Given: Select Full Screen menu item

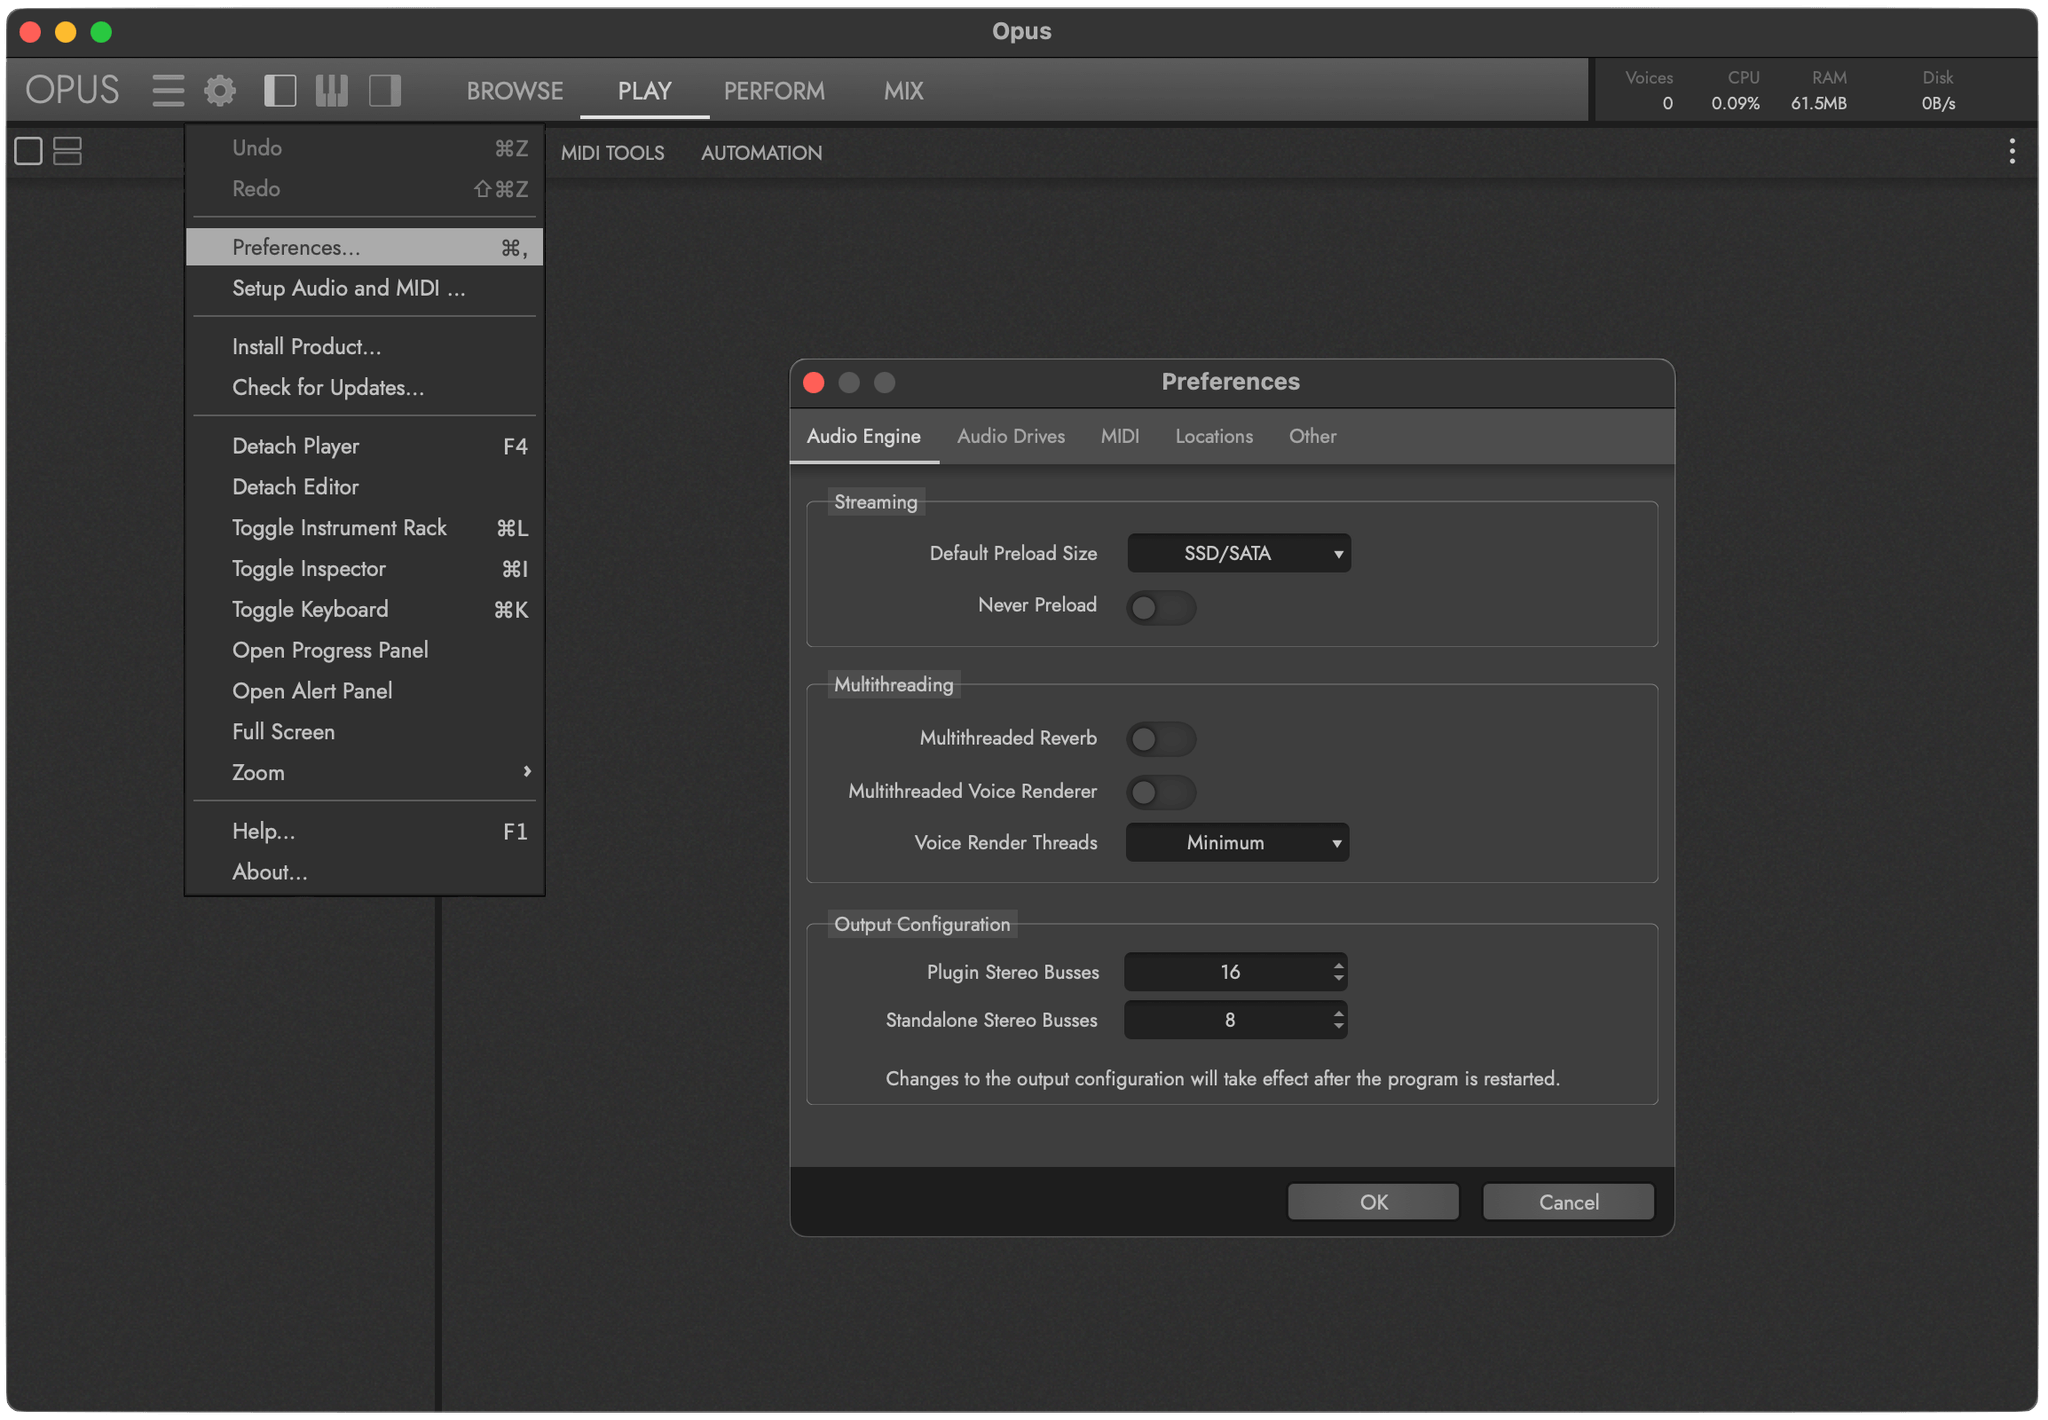Looking at the screenshot, I should click(364, 732).
